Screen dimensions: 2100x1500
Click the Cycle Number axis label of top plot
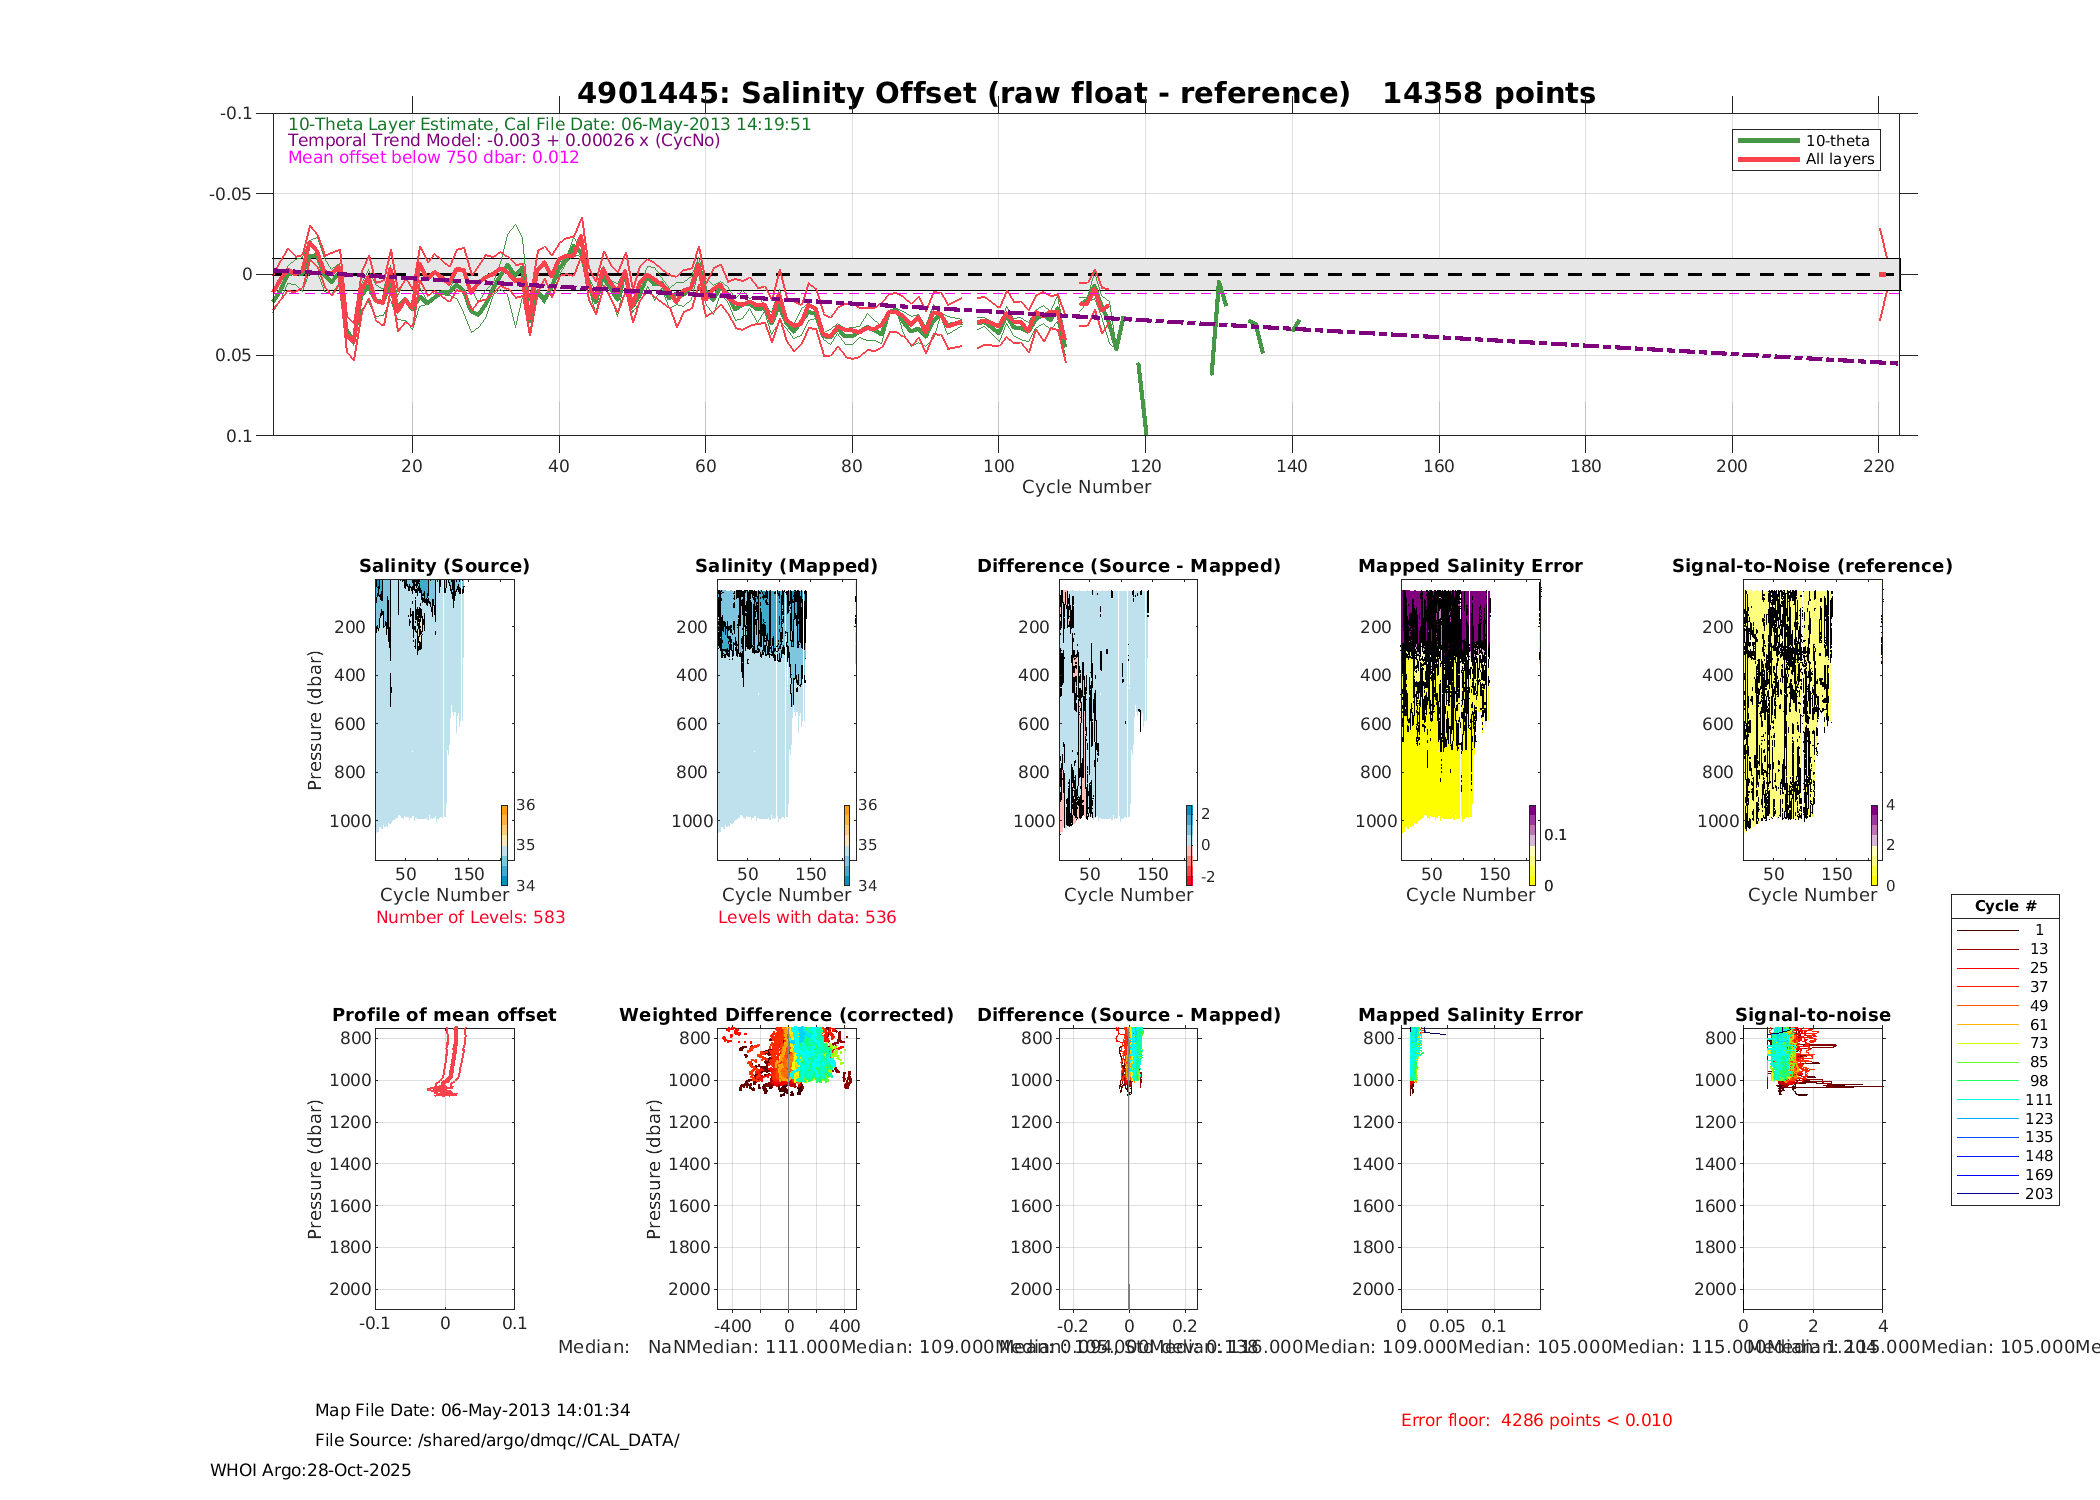pos(1086,487)
